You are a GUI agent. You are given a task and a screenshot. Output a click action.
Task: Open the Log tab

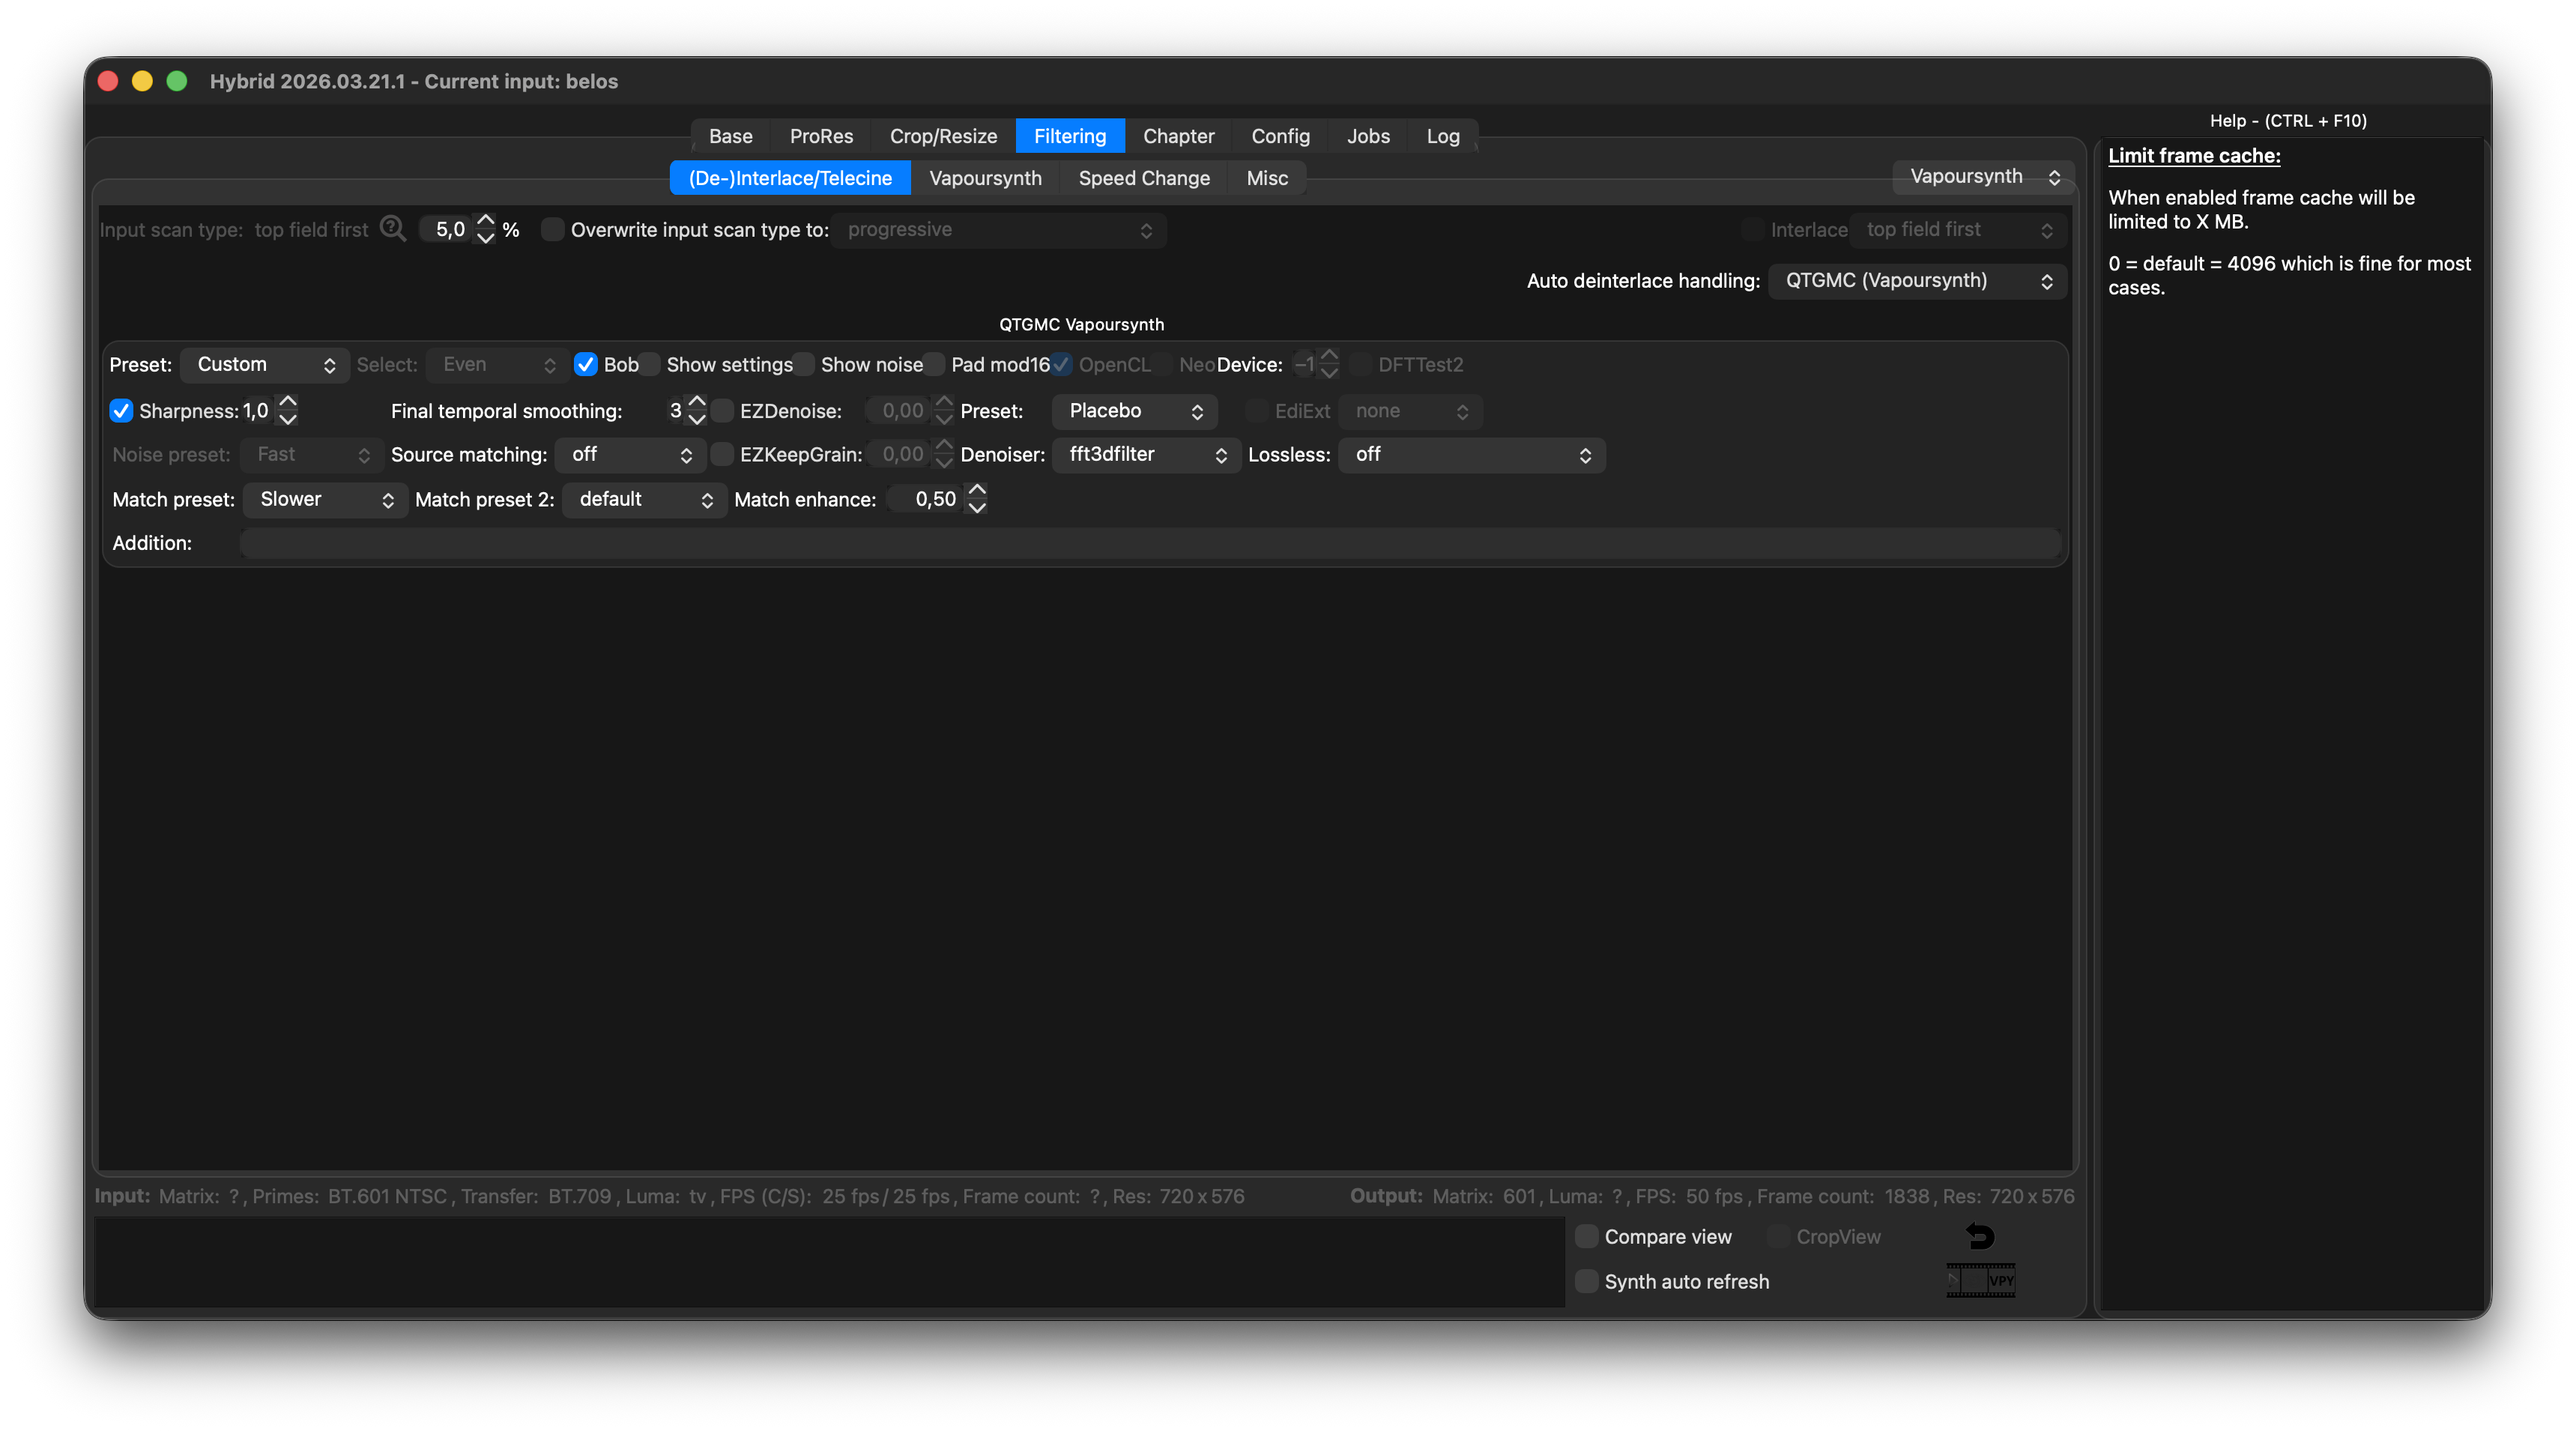pyautogui.click(x=1442, y=136)
